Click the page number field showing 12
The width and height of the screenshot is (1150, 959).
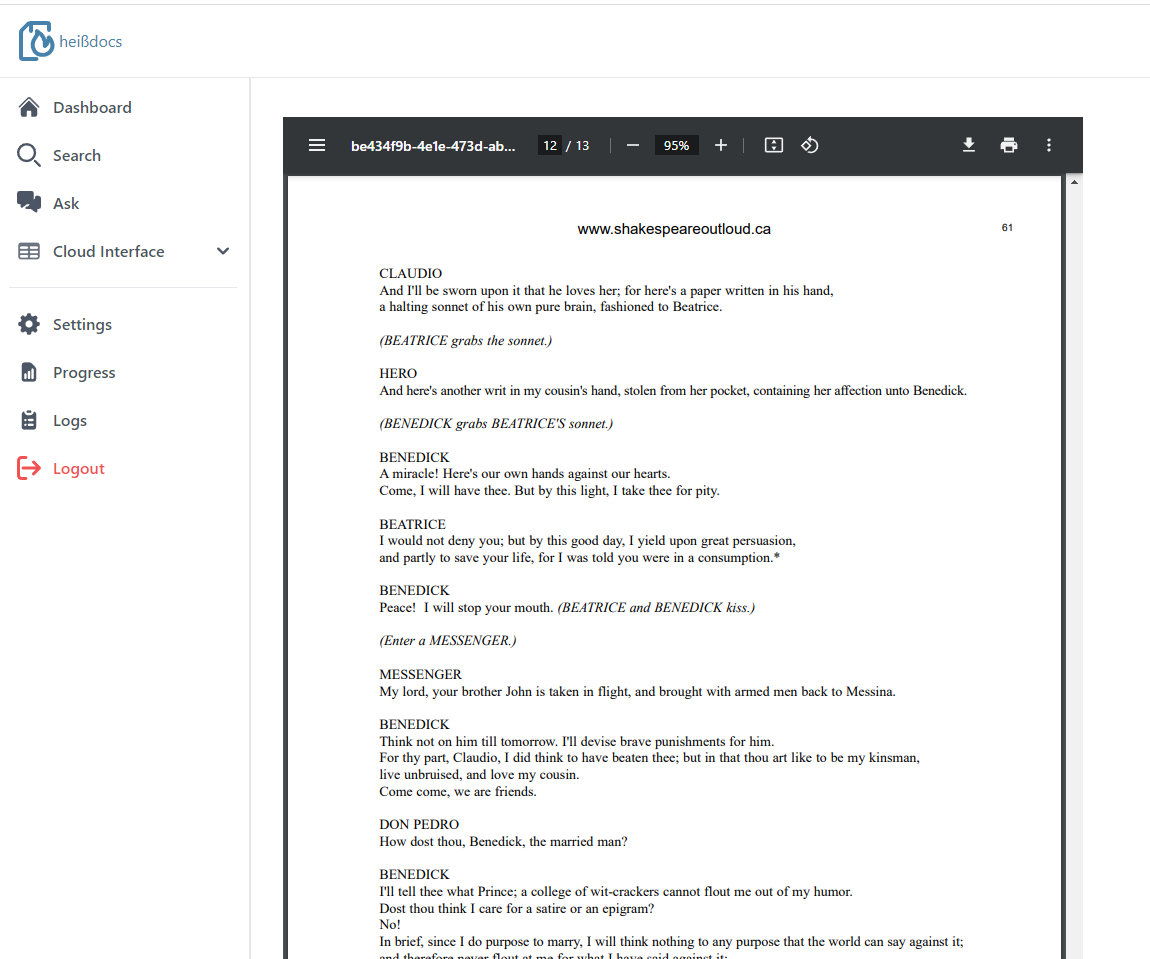tap(550, 145)
